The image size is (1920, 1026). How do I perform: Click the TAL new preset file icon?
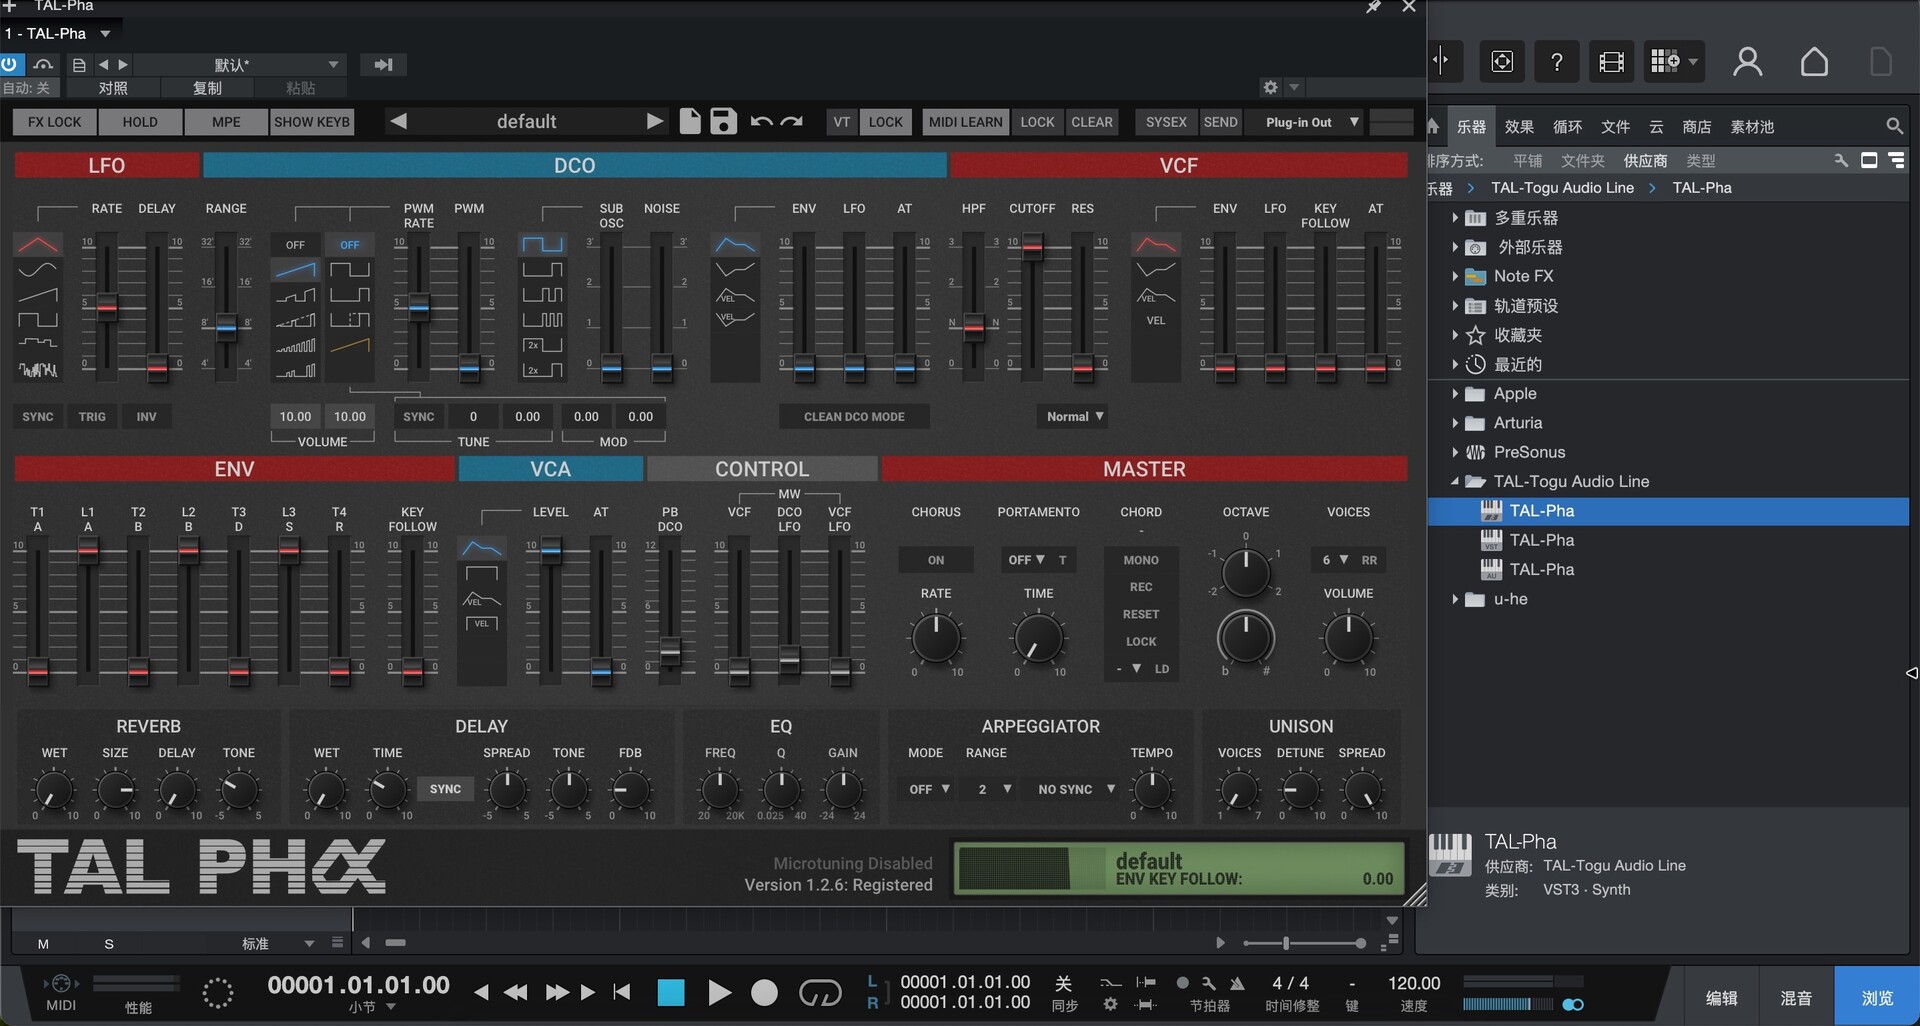690,121
